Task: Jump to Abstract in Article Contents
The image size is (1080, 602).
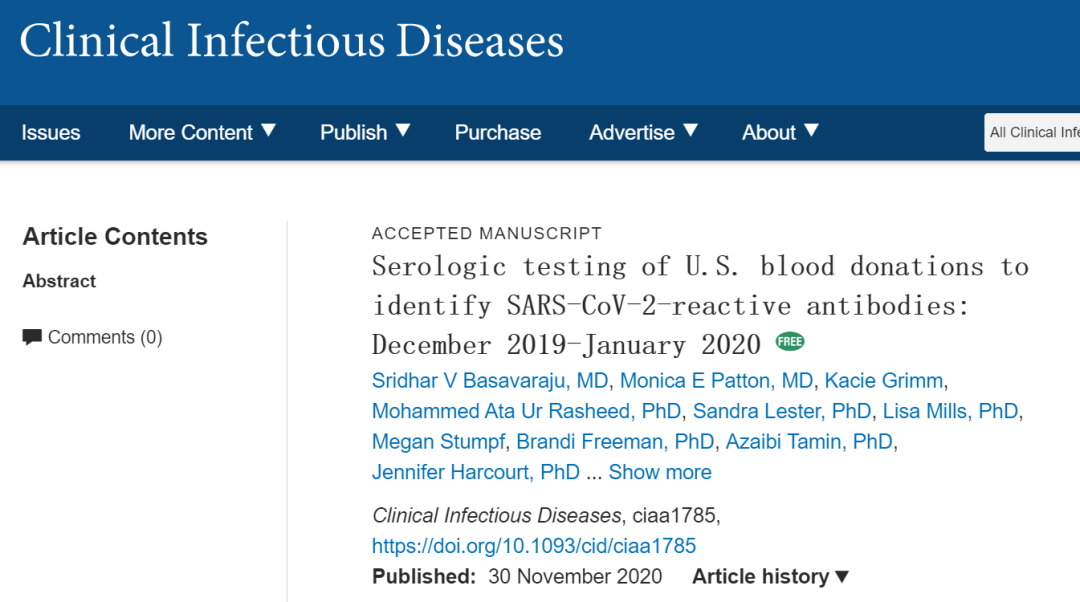Action: 59,281
